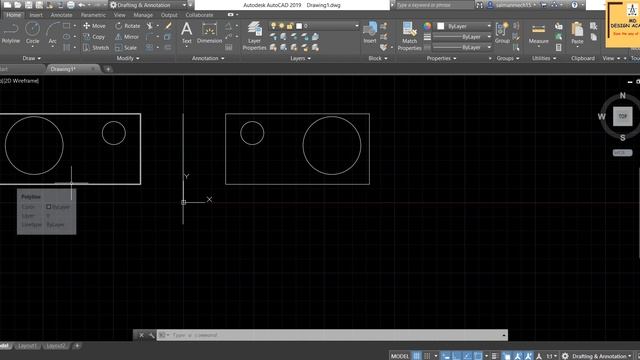Click the Save icon in quick access toolbar
The image size is (640, 360).
pos(29,5)
